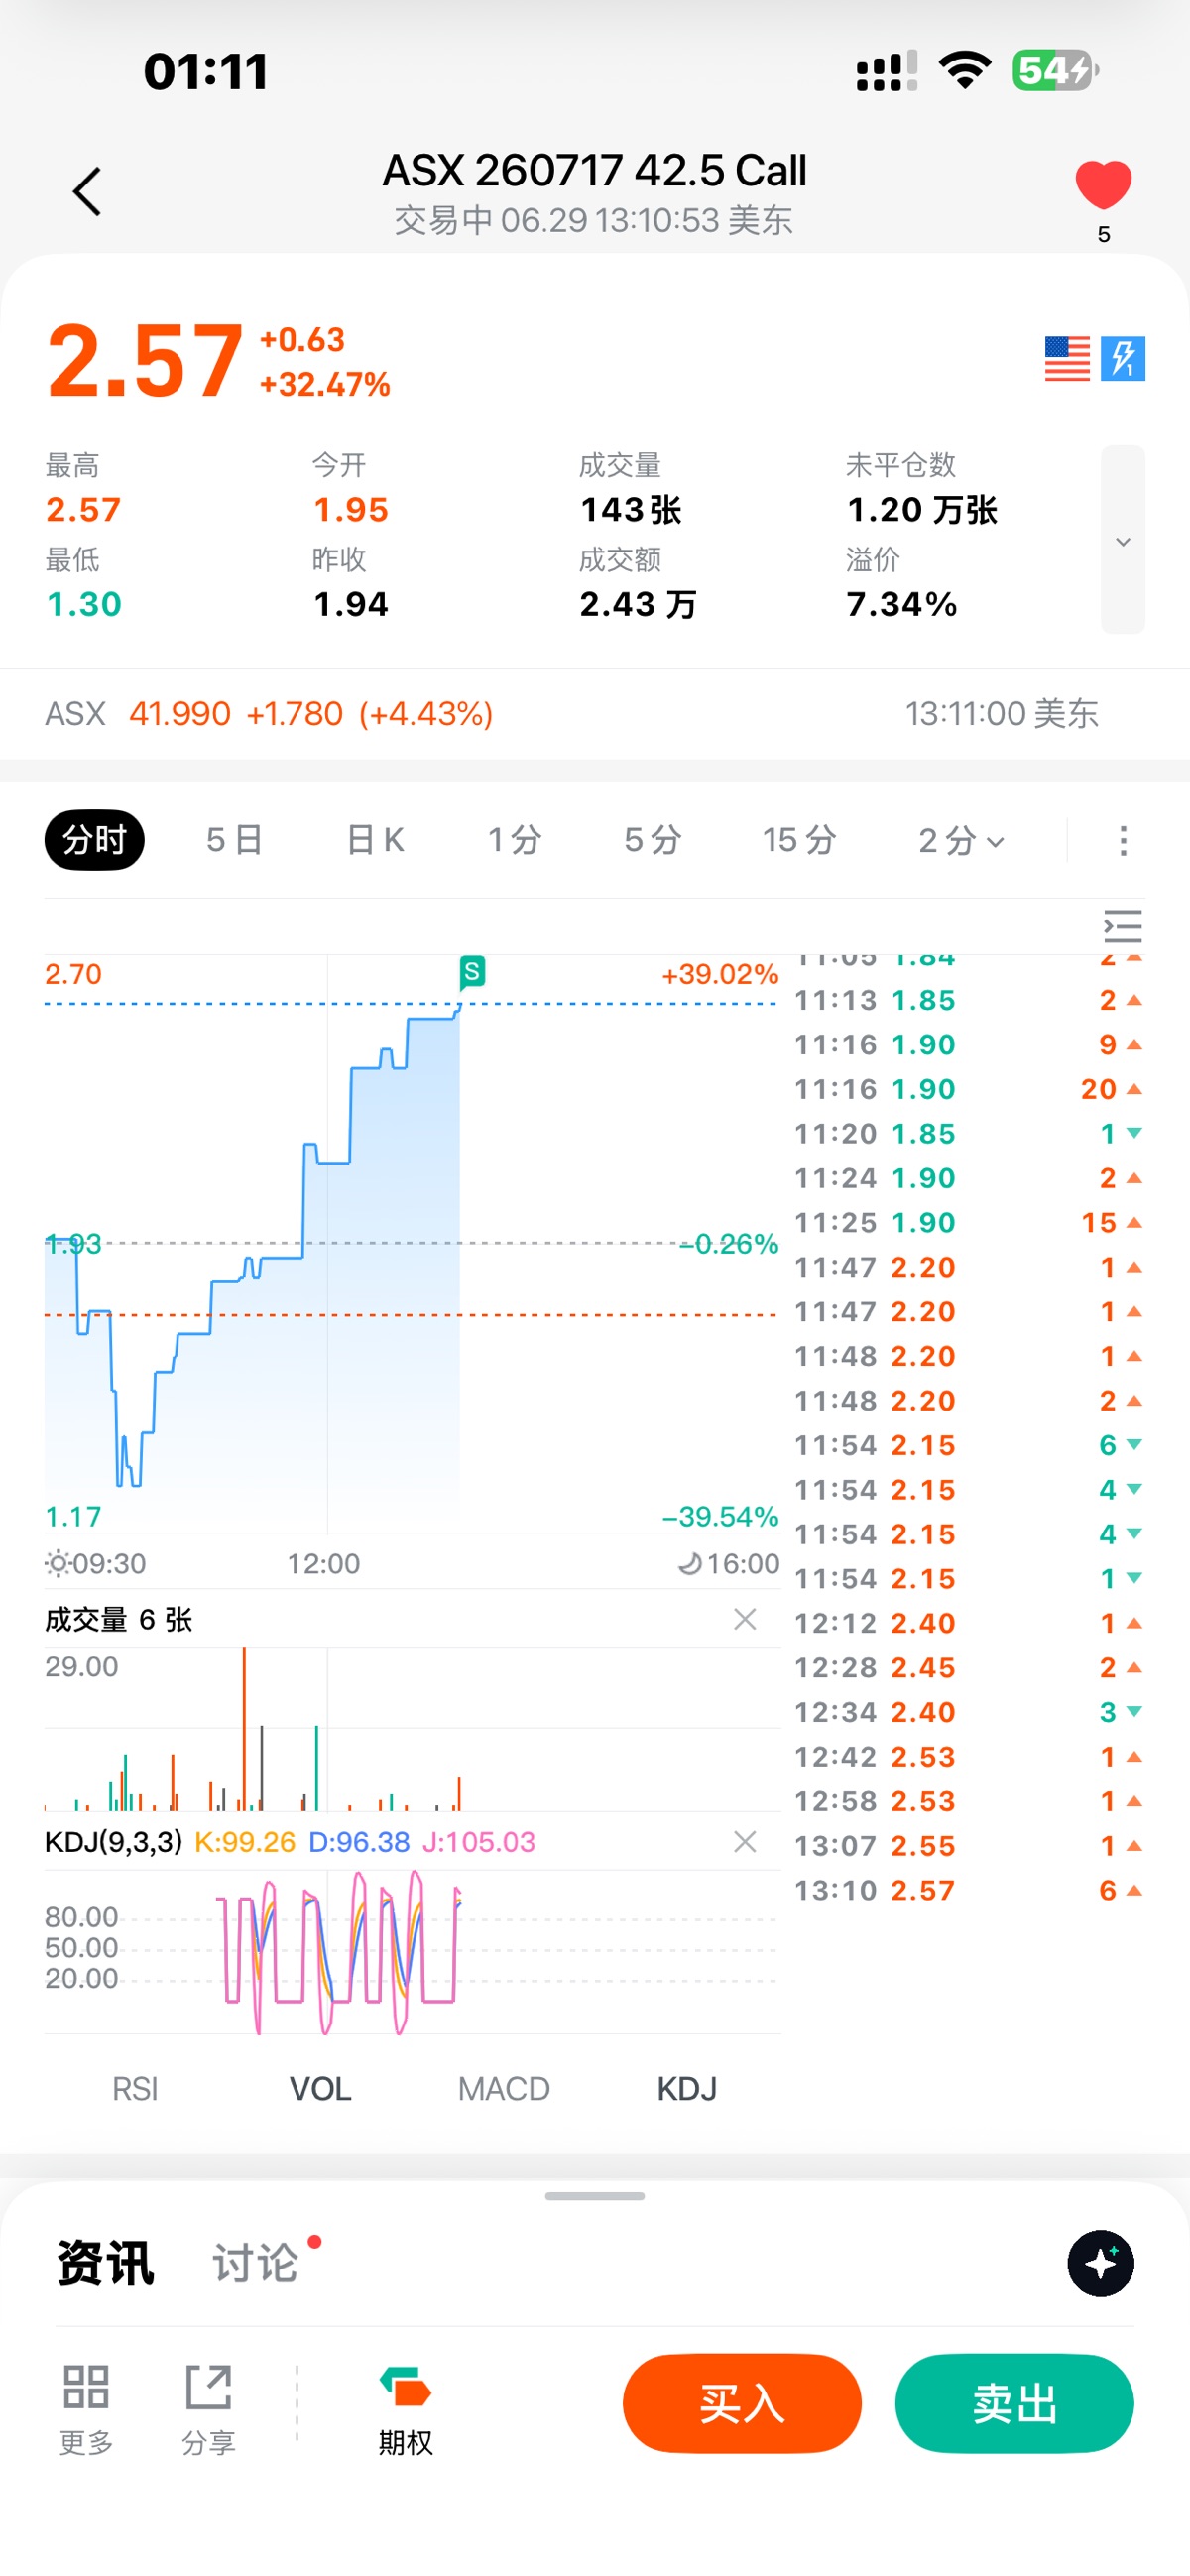The width and height of the screenshot is (1190, 2576).
Task: Close the 成交量 volume indicator panel
Action: [745, 1619]
